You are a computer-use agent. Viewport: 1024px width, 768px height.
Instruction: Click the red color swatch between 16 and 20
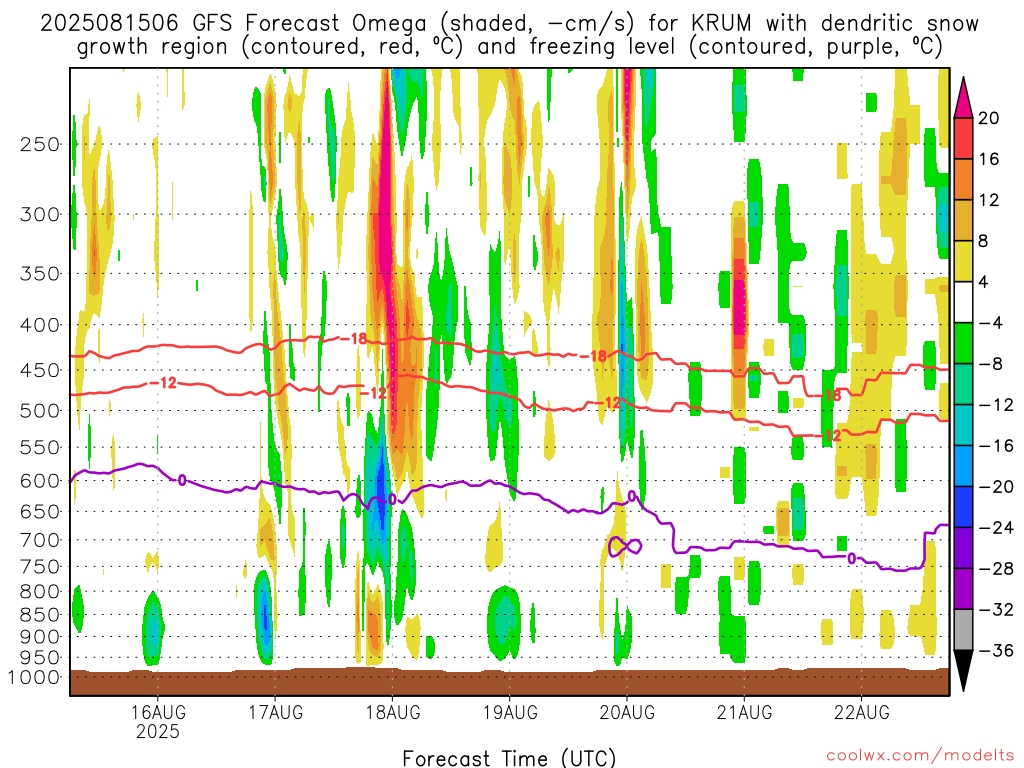(963, 138)
